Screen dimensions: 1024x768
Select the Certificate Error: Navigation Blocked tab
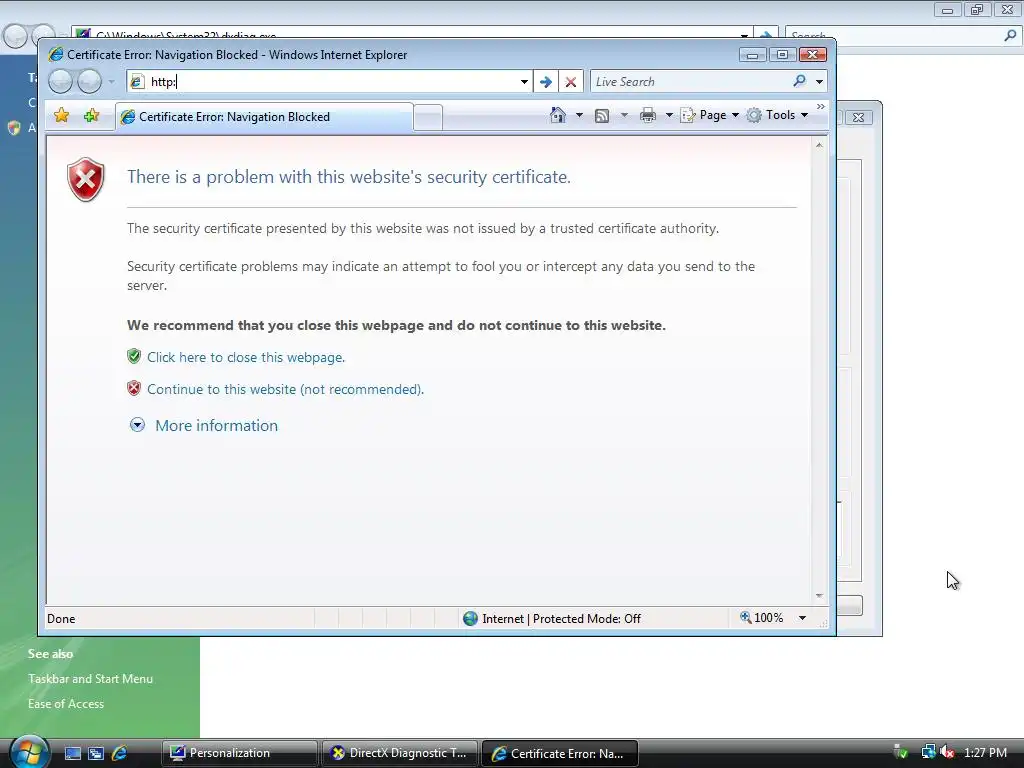coord(264,117)
